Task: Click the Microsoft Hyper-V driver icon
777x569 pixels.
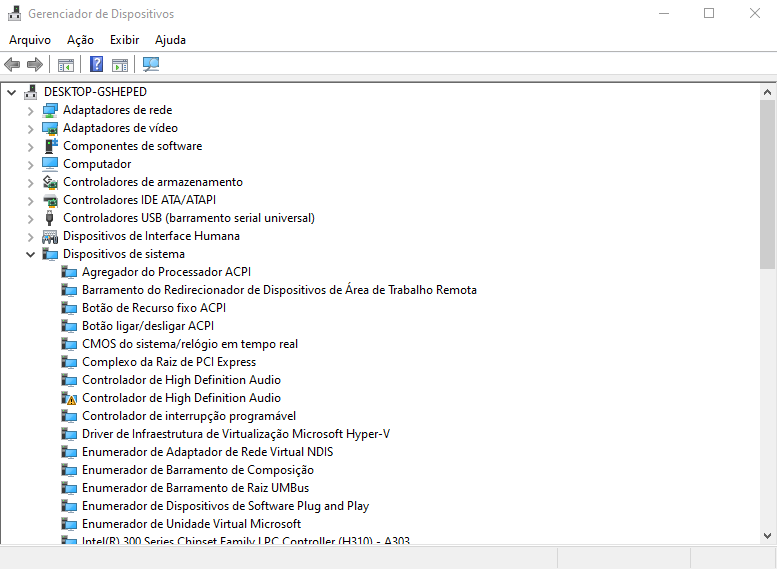Action: click(x=69, y=434)
